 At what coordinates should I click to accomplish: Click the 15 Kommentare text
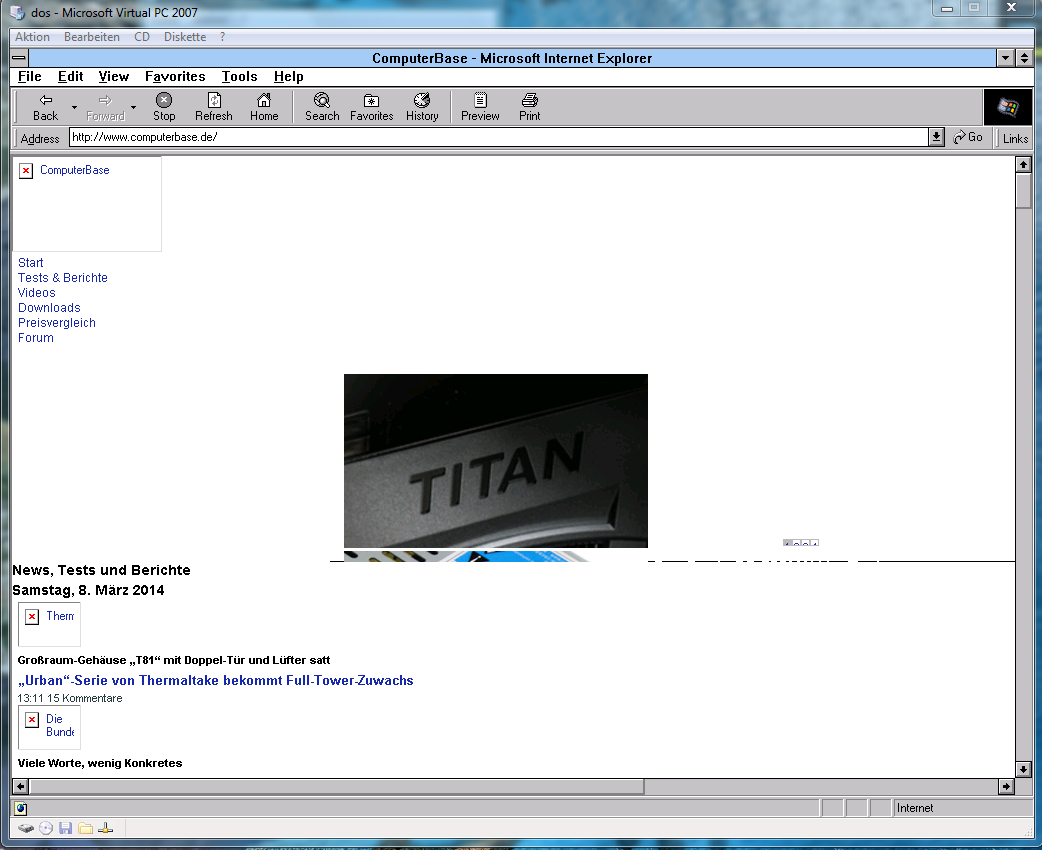[84, 698]
